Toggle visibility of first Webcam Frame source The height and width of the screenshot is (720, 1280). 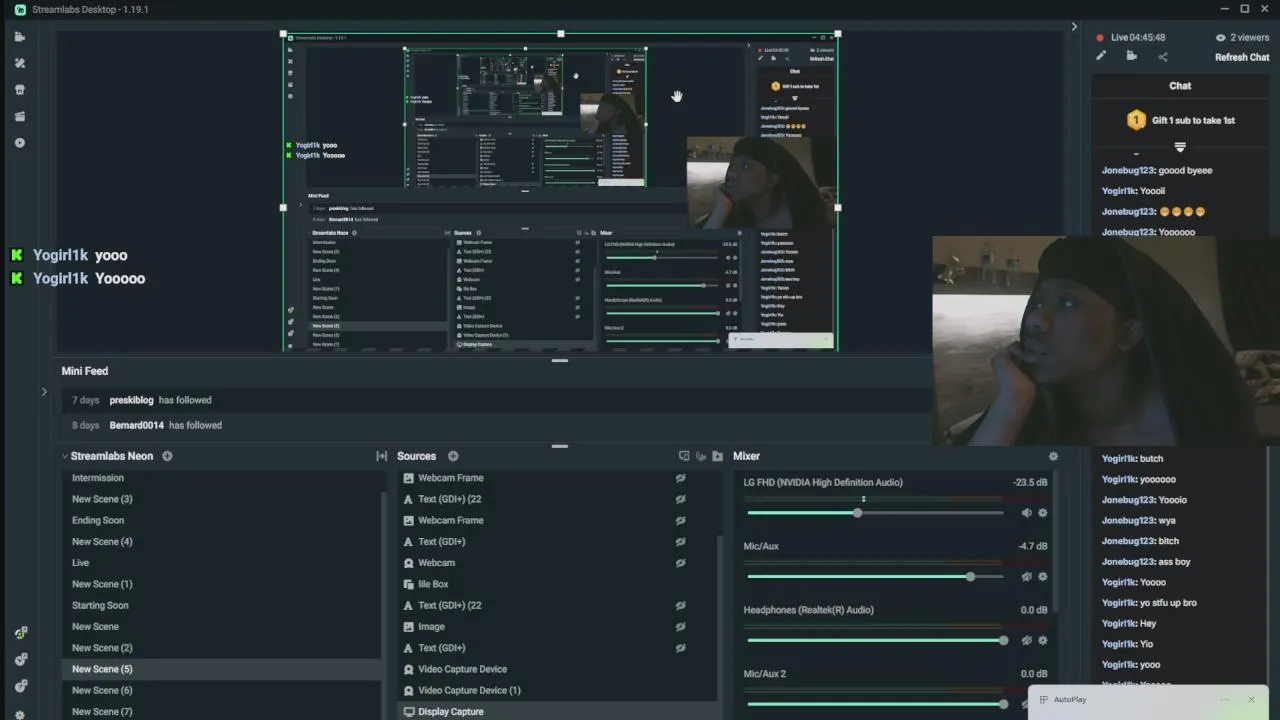[680, 478]
